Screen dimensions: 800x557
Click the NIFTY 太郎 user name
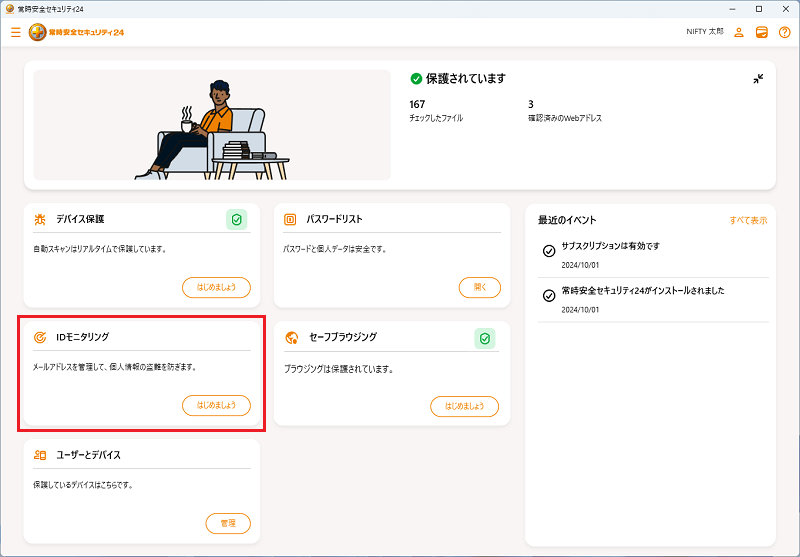tap(704, 32)
